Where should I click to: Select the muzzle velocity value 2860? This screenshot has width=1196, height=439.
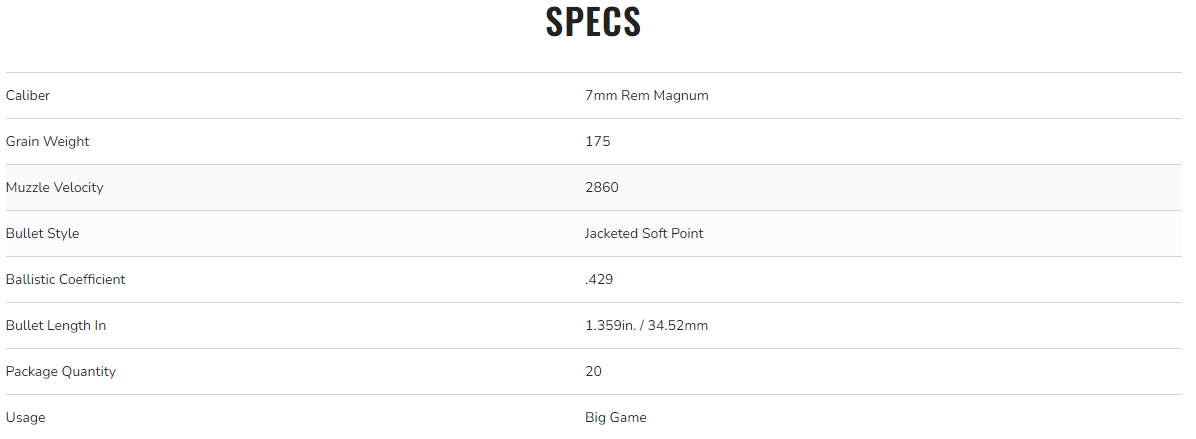point(601,188)
